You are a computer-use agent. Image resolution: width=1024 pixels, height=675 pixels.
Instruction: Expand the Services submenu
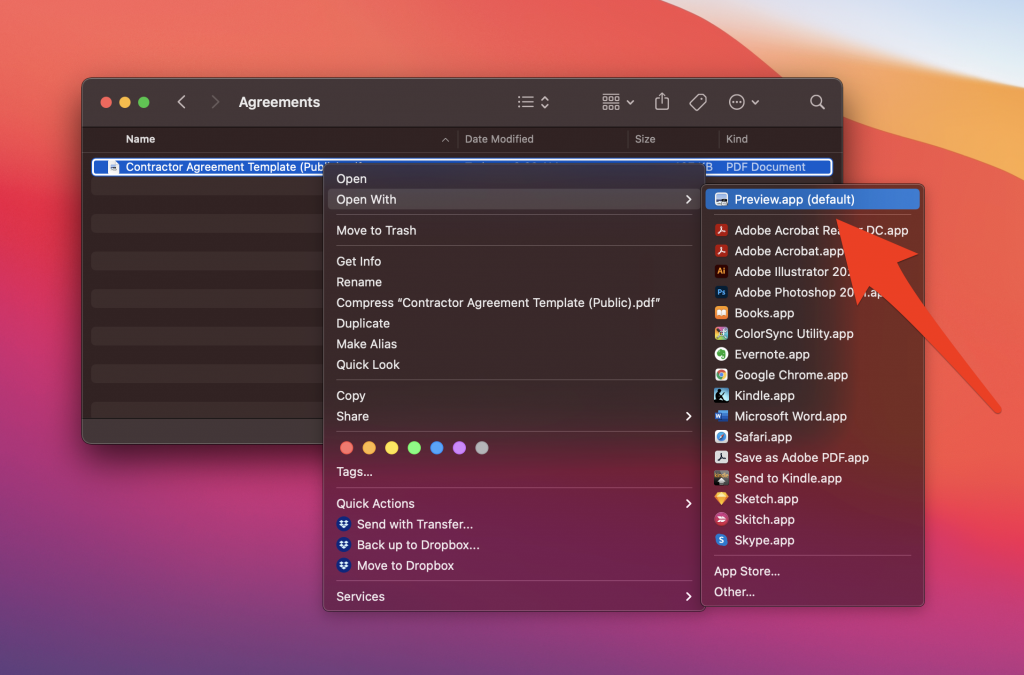coord(514,597)
